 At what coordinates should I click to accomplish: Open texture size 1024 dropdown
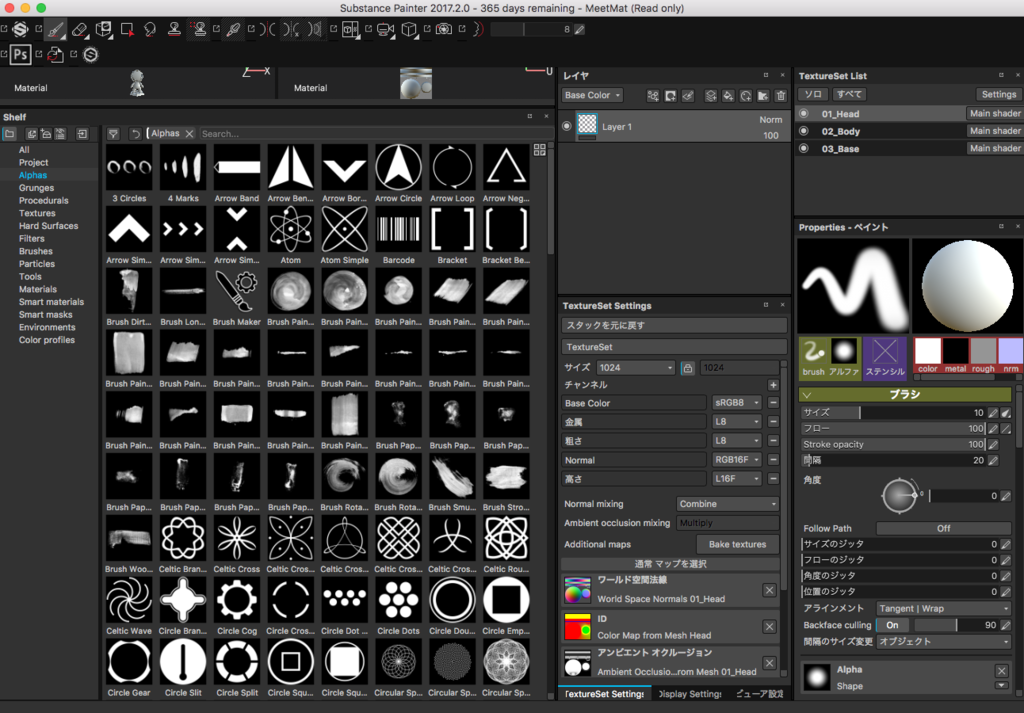click(x=635, y=368)
